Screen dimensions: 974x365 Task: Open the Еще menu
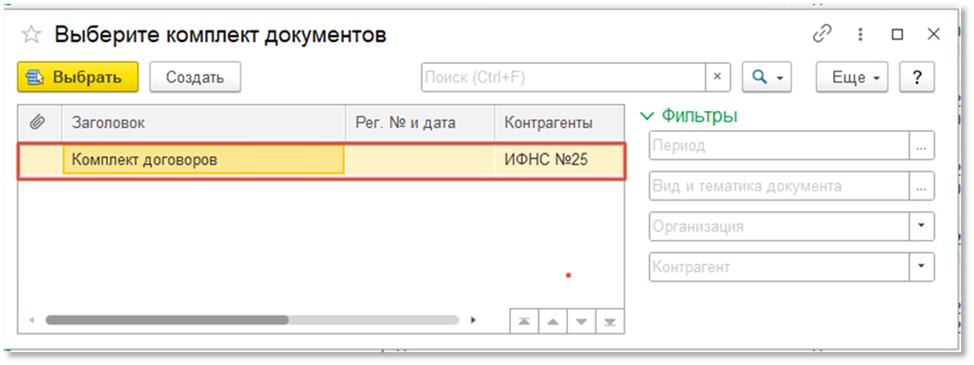click(x=852, y=78)
